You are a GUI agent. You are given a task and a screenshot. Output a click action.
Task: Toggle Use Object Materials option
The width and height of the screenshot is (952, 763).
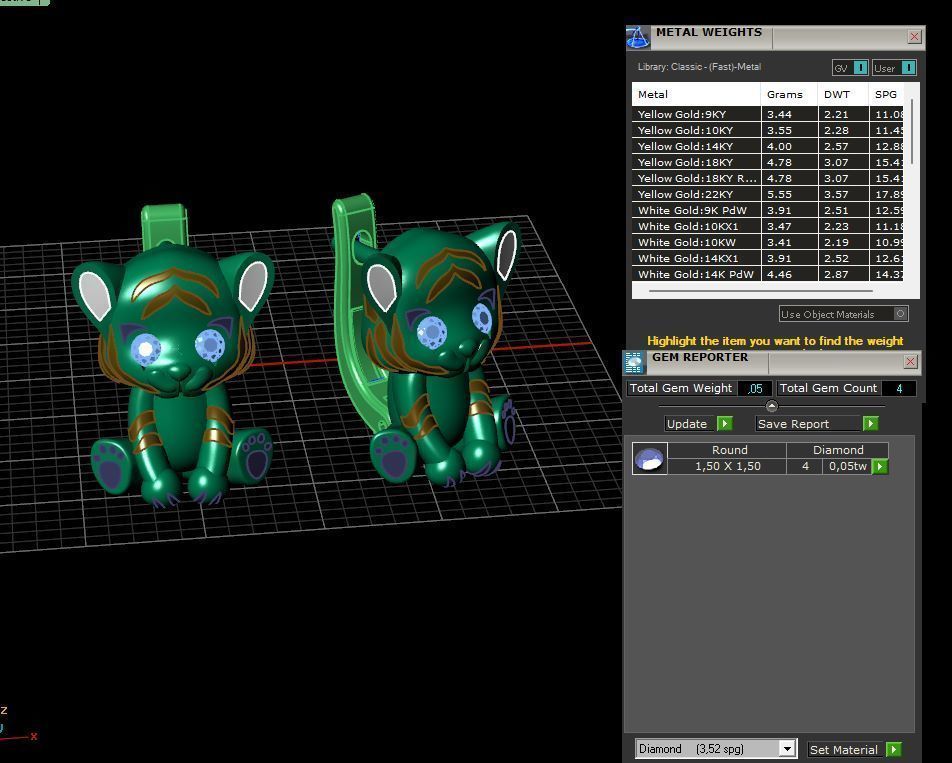coord(843,314)
